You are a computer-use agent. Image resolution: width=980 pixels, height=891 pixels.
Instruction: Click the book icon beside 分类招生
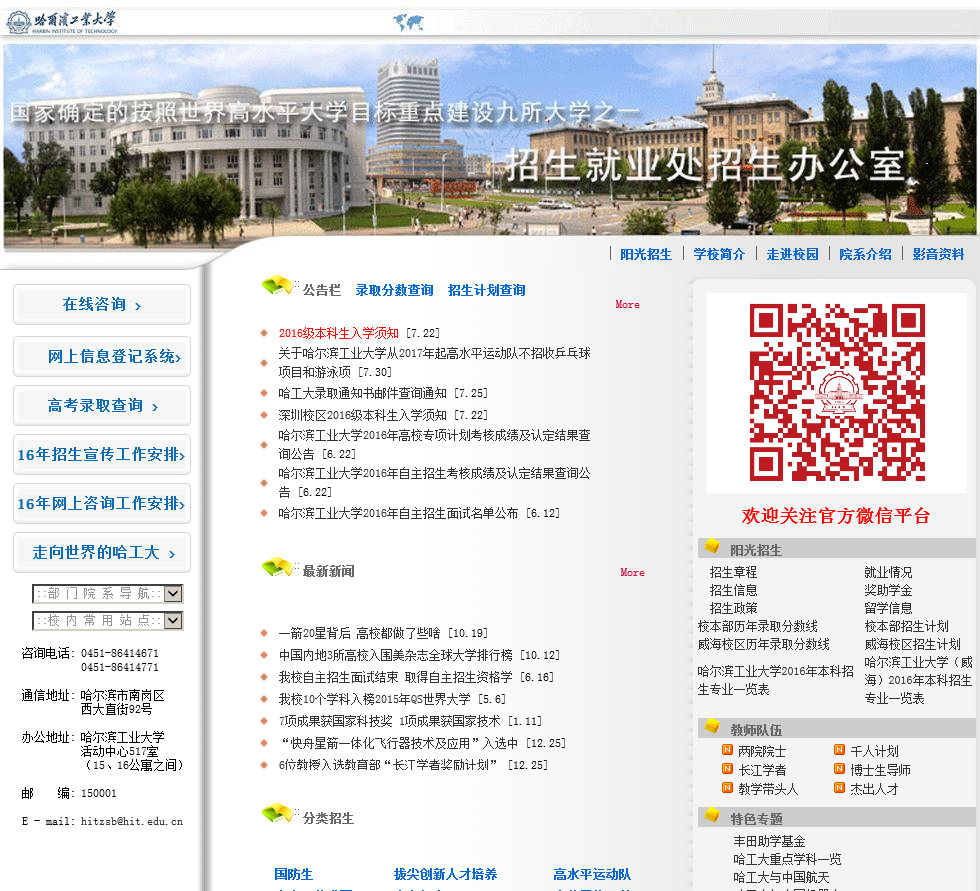278,814
